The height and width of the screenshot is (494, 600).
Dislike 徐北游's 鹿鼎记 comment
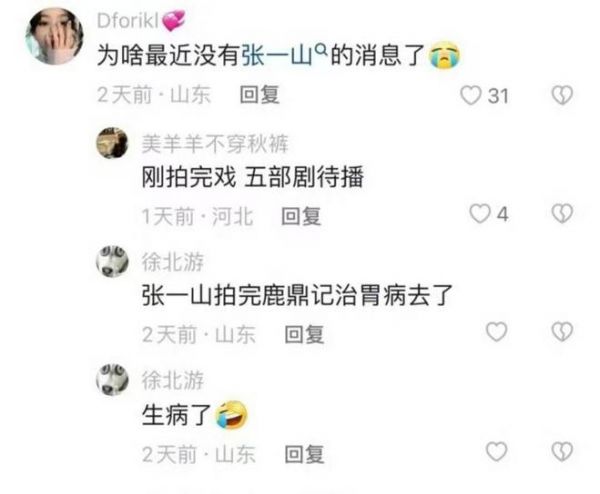tap(562, 332)
